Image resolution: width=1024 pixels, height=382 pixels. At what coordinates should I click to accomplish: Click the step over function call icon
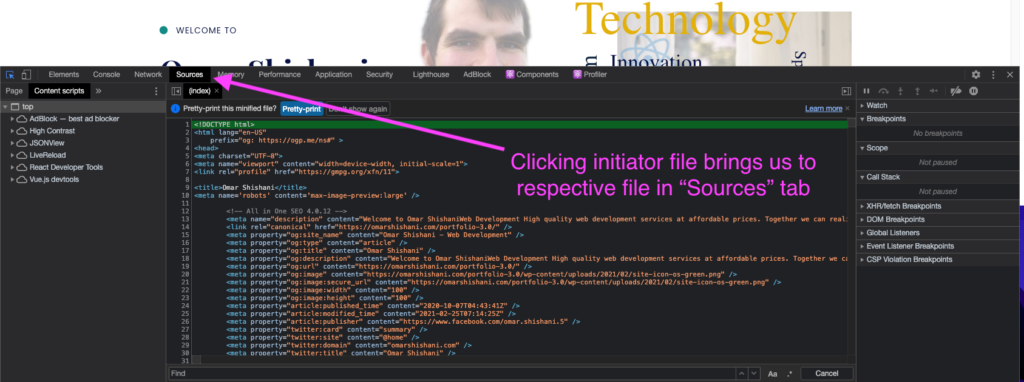coord(884,91)
